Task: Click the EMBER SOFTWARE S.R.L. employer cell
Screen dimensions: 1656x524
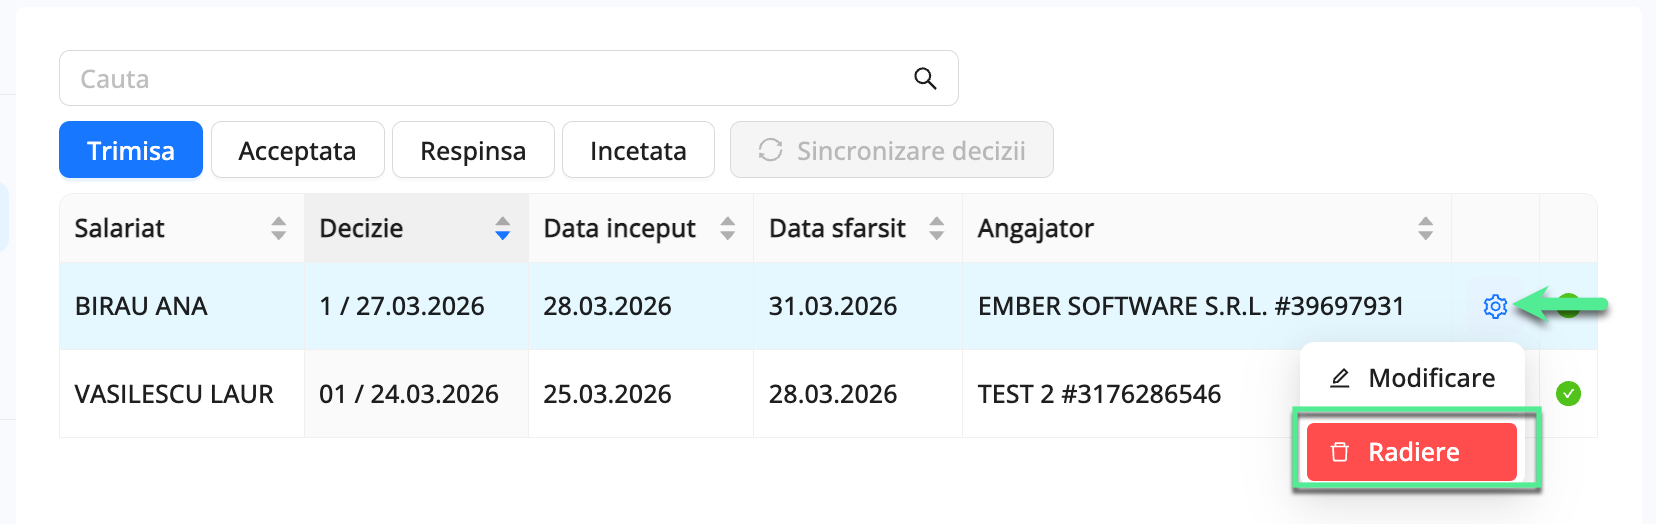Action: (1190, 306)
